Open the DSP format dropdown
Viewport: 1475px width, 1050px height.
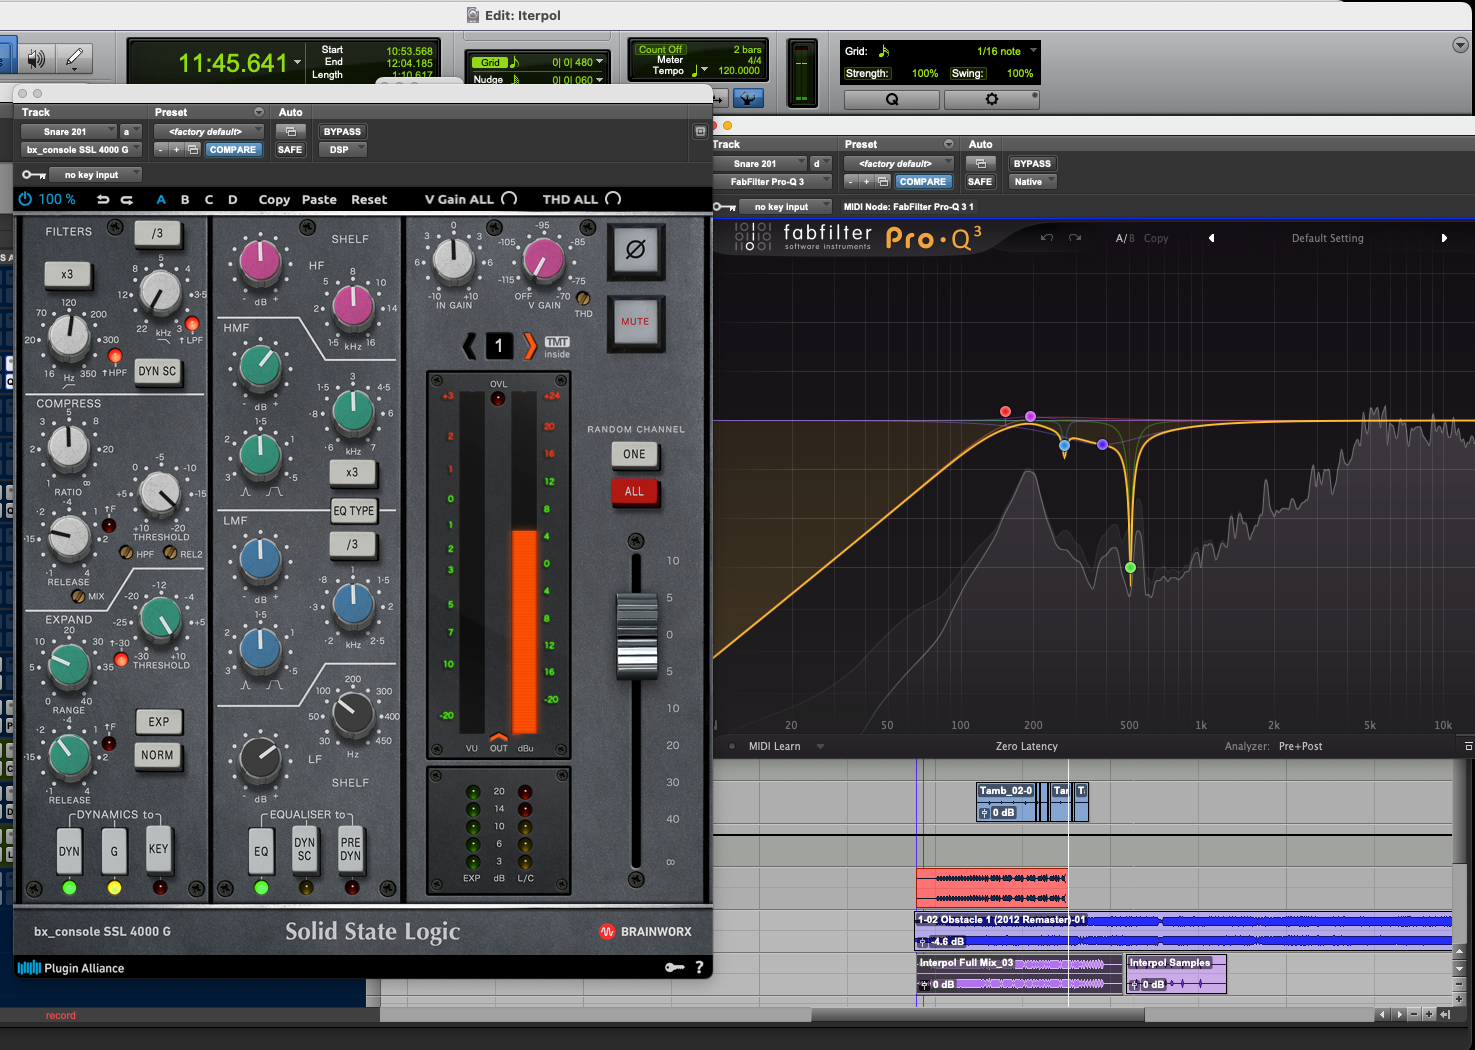pos(342,149)
